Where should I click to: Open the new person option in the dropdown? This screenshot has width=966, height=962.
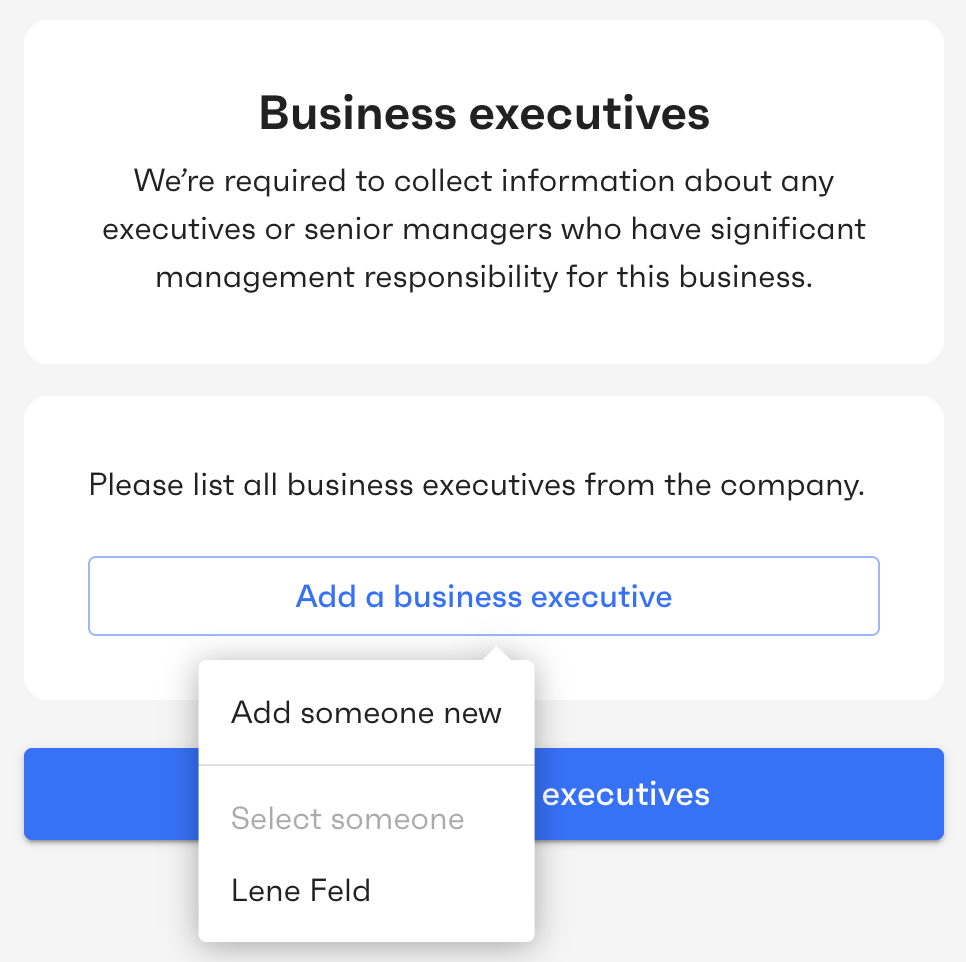pos(367,713)
